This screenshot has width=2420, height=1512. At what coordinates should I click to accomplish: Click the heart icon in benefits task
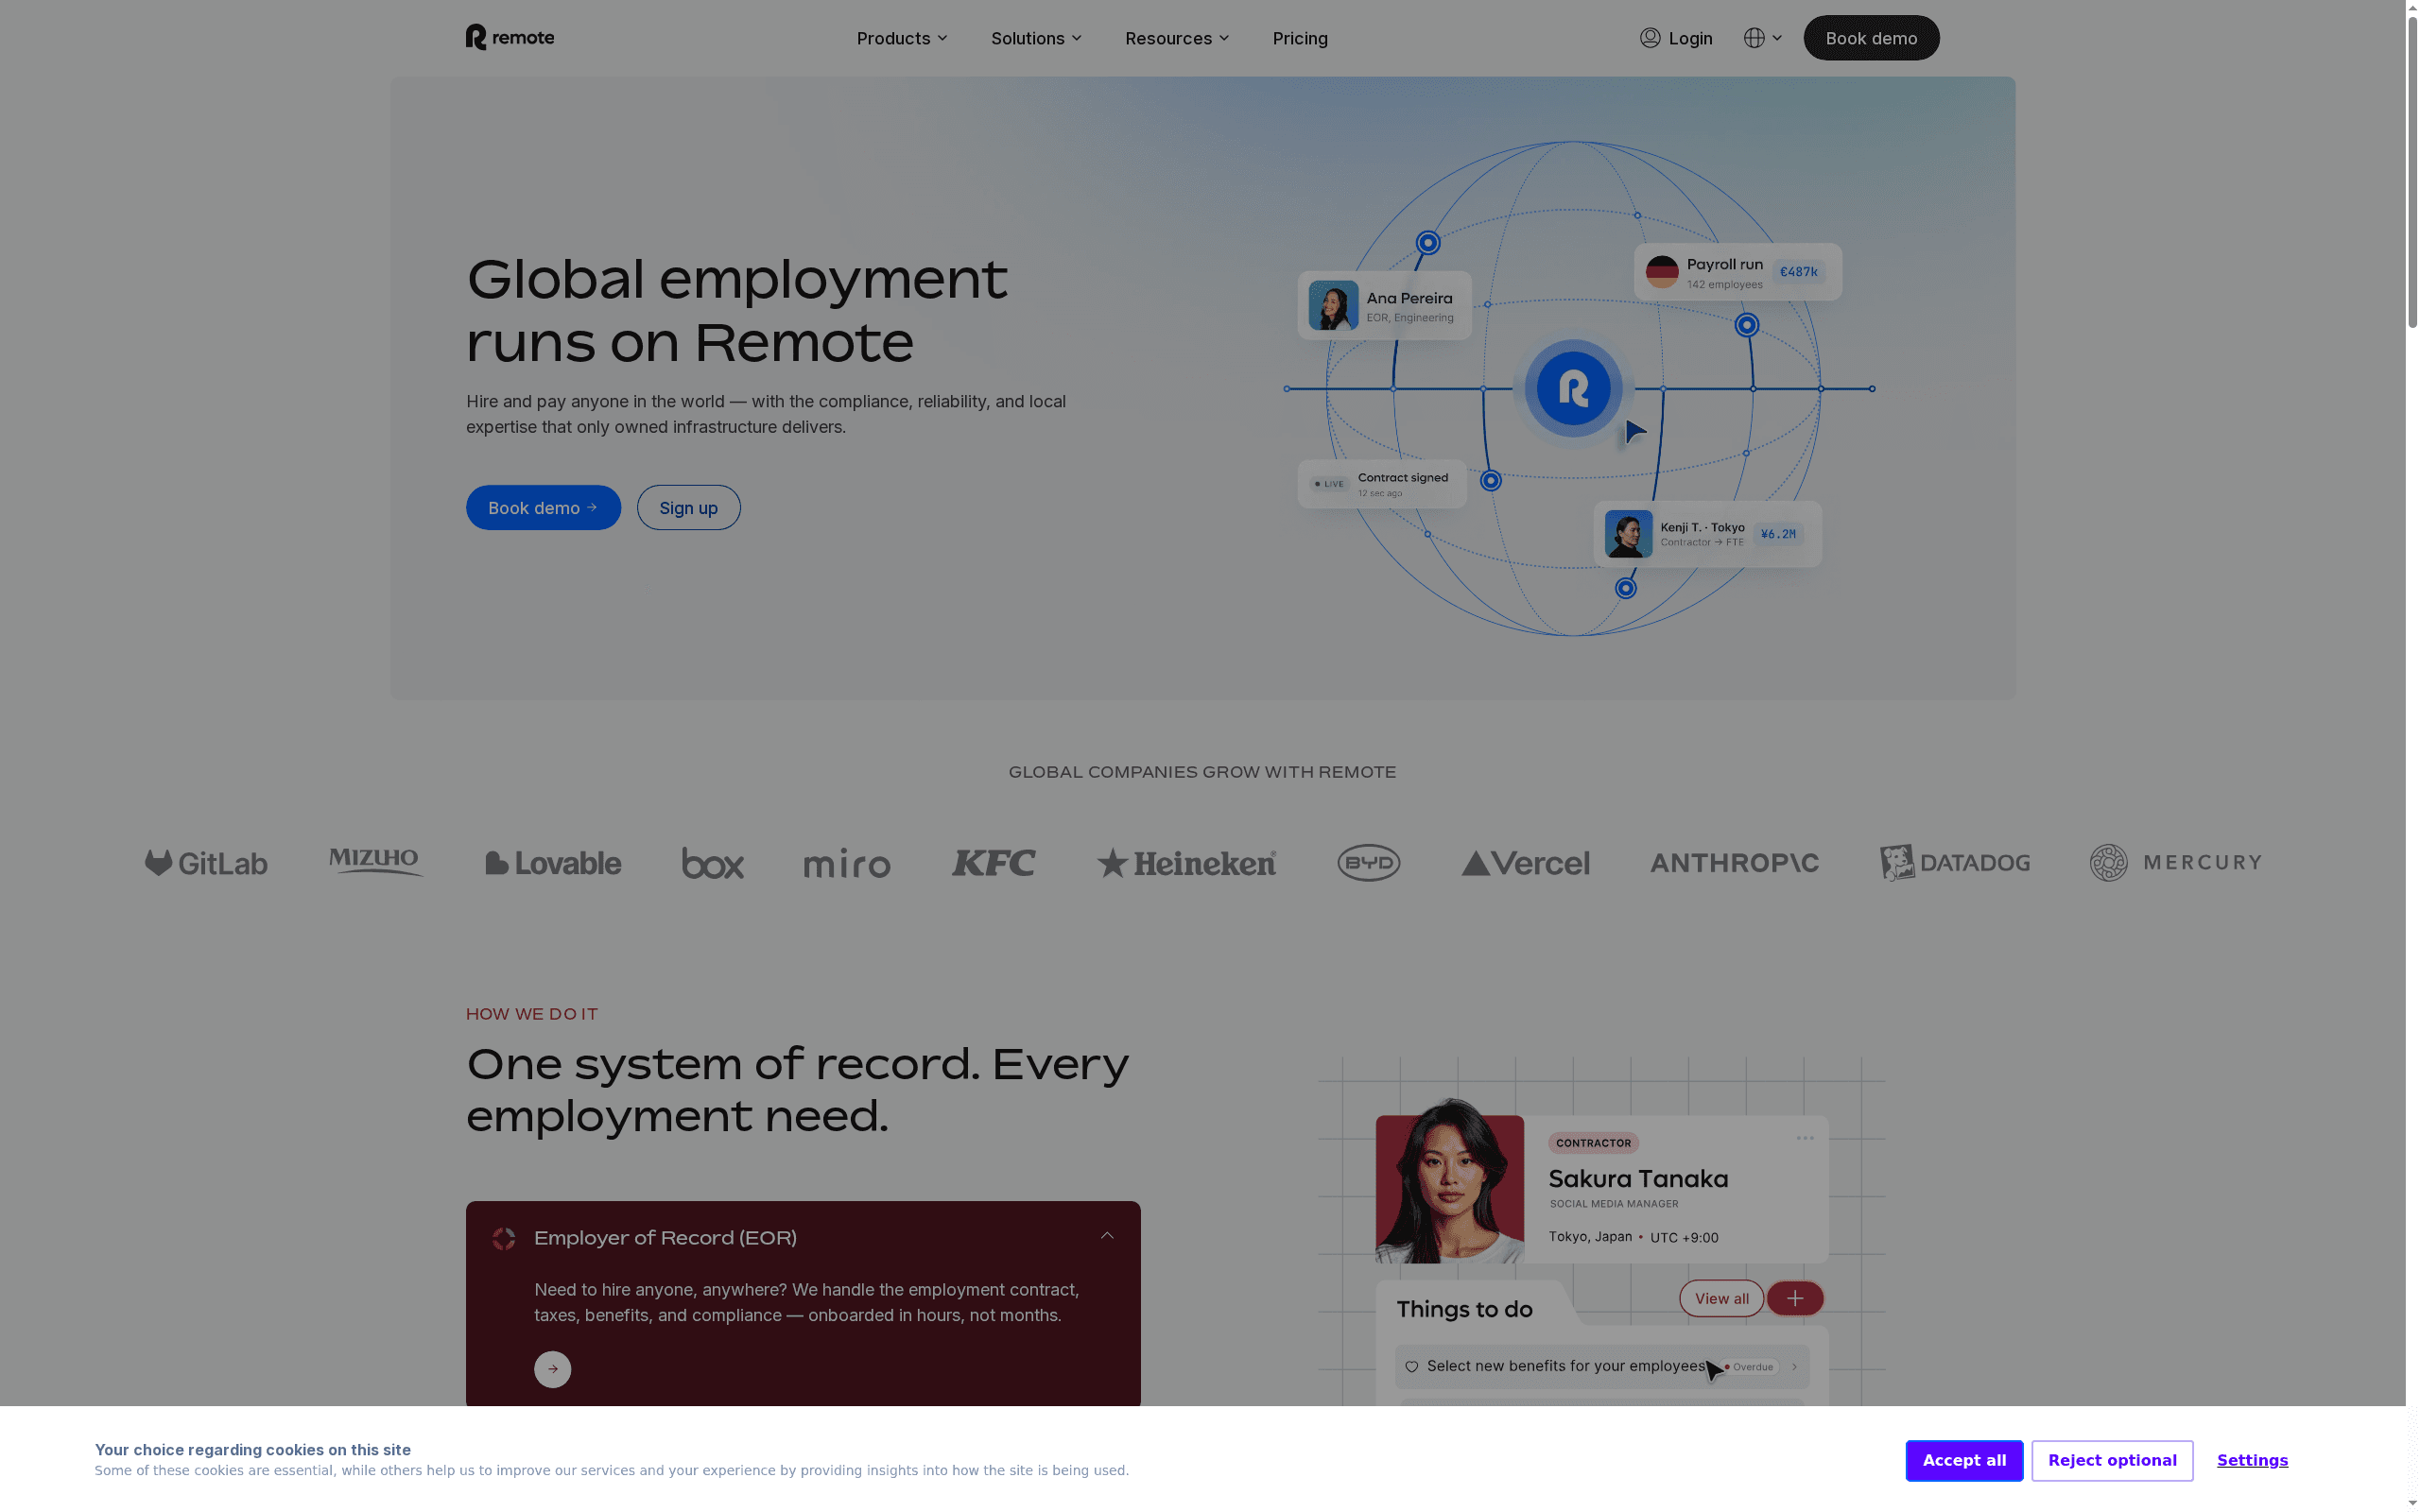tap(1411, 1367)
